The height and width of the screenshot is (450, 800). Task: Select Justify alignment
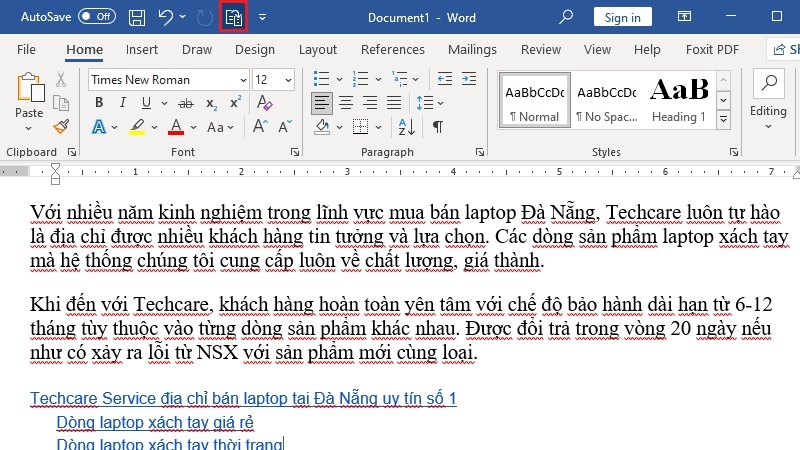pyautogui.click(x=394, y=103)
